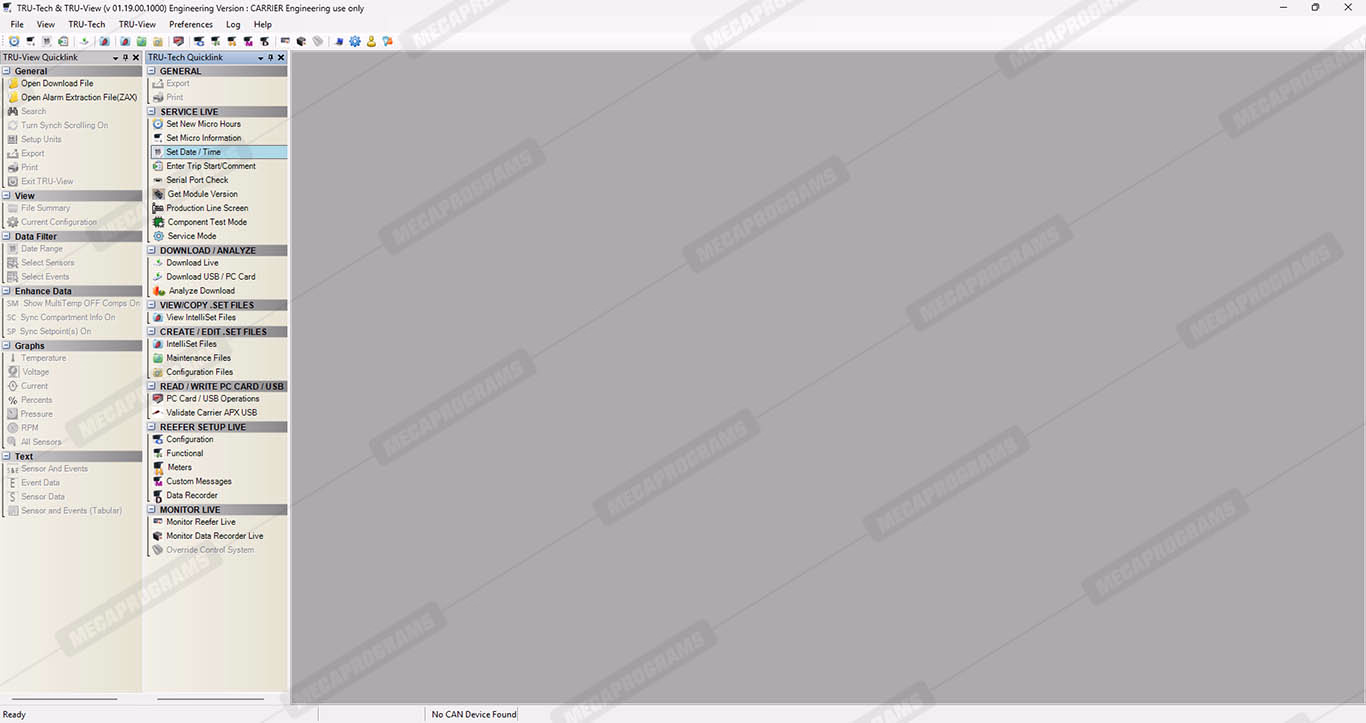Image resolution: width=1366 pixels, height=723 pixels.
Task: Collapse the MONITOR LIVE section
Action: coord(152,510)
